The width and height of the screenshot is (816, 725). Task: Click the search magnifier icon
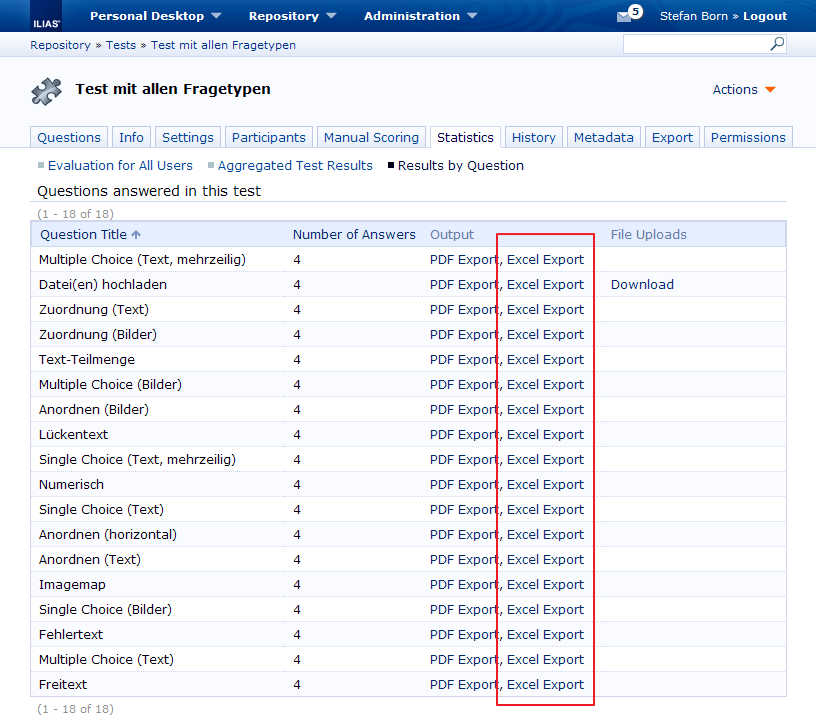pos(777,44)
